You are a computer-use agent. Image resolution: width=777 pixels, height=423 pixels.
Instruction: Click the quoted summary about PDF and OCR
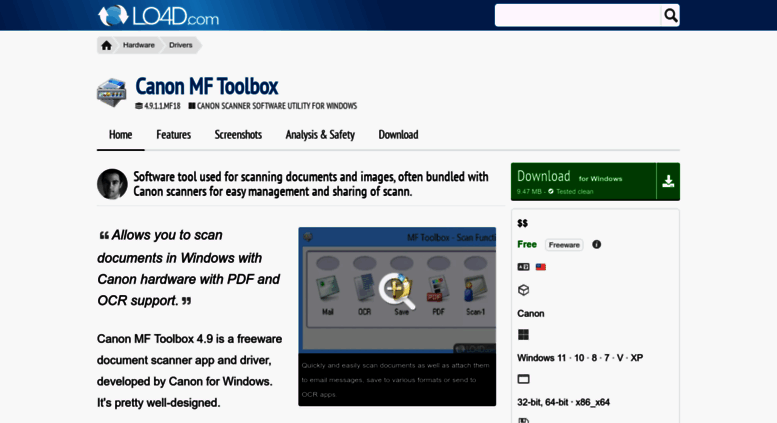189,268
